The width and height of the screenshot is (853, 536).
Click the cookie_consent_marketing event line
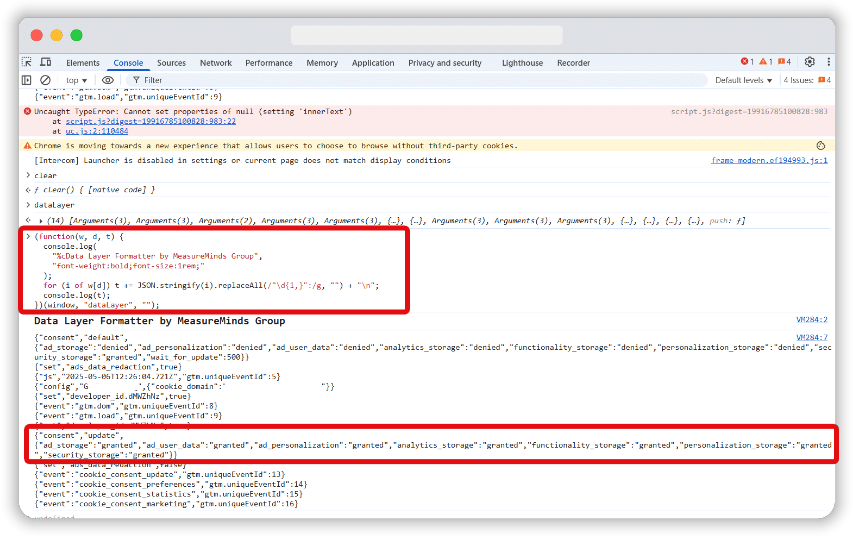coord(166,504)
